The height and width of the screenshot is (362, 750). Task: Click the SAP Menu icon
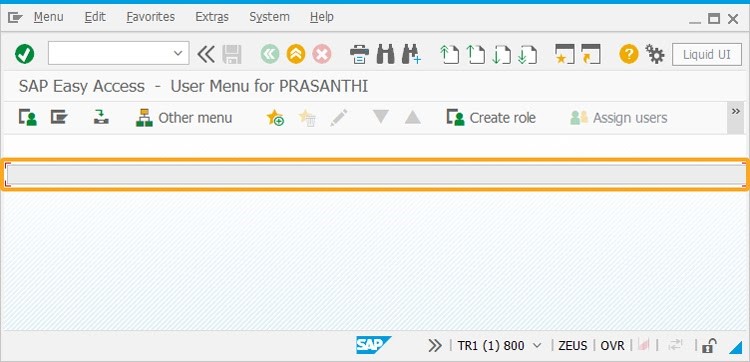pyautogui.click(x=59, y=118)
